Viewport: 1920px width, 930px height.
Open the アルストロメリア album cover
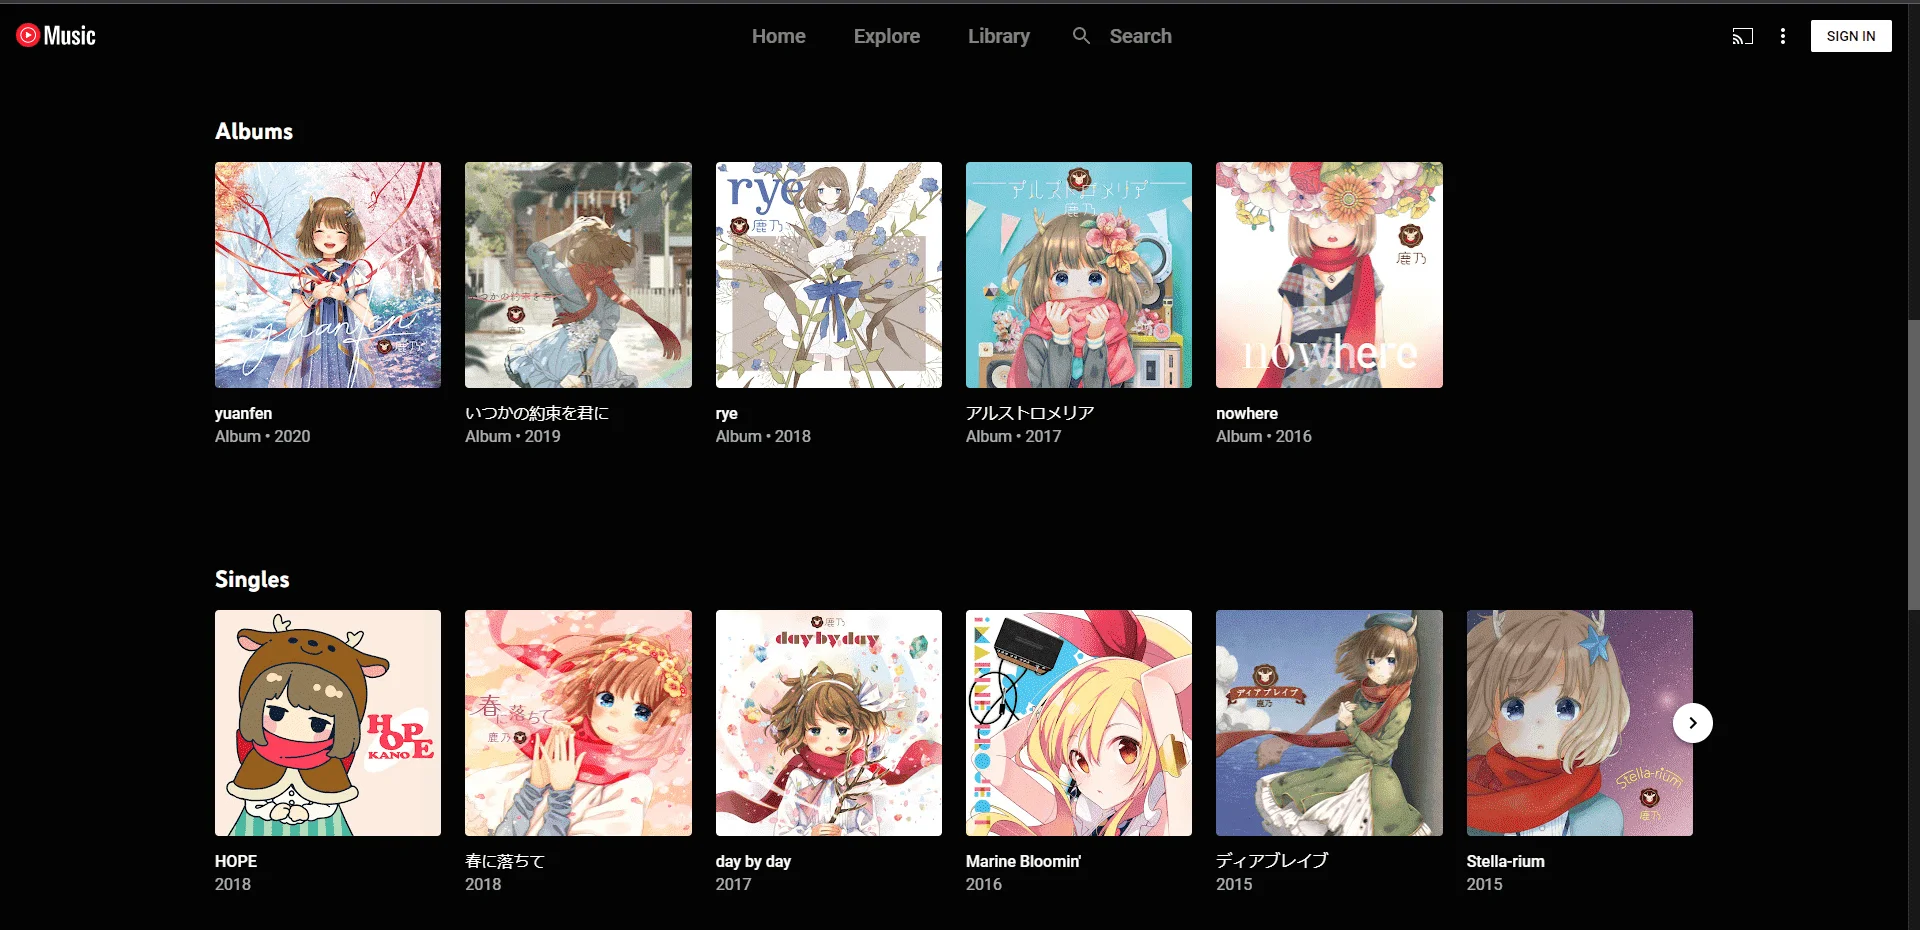tap(1079, 275)
